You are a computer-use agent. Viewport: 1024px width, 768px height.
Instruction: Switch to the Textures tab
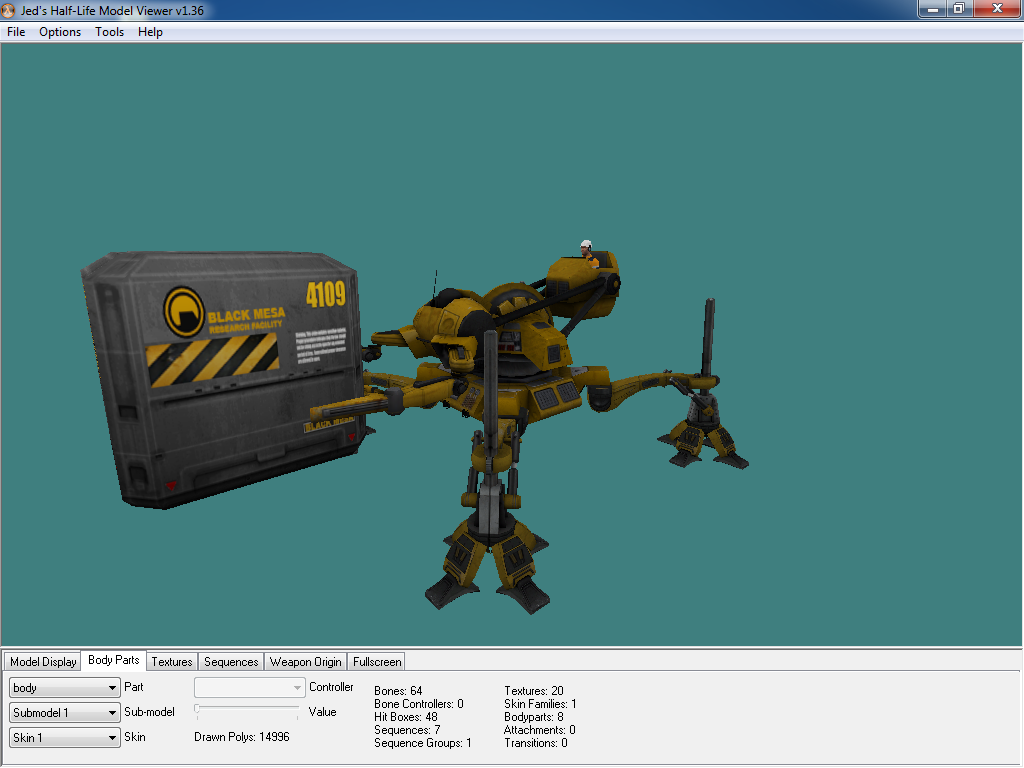coord(172,662)
